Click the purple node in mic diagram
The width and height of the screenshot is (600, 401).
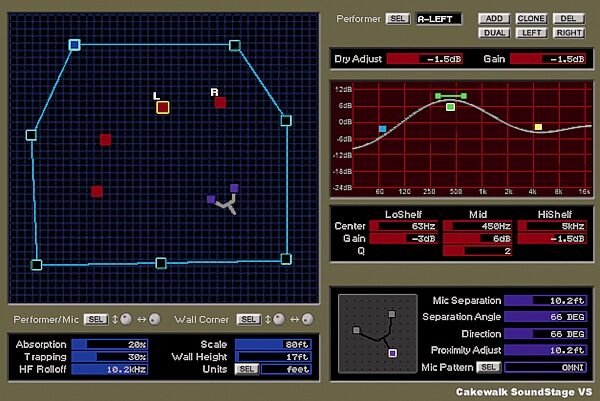pos(392,353)
